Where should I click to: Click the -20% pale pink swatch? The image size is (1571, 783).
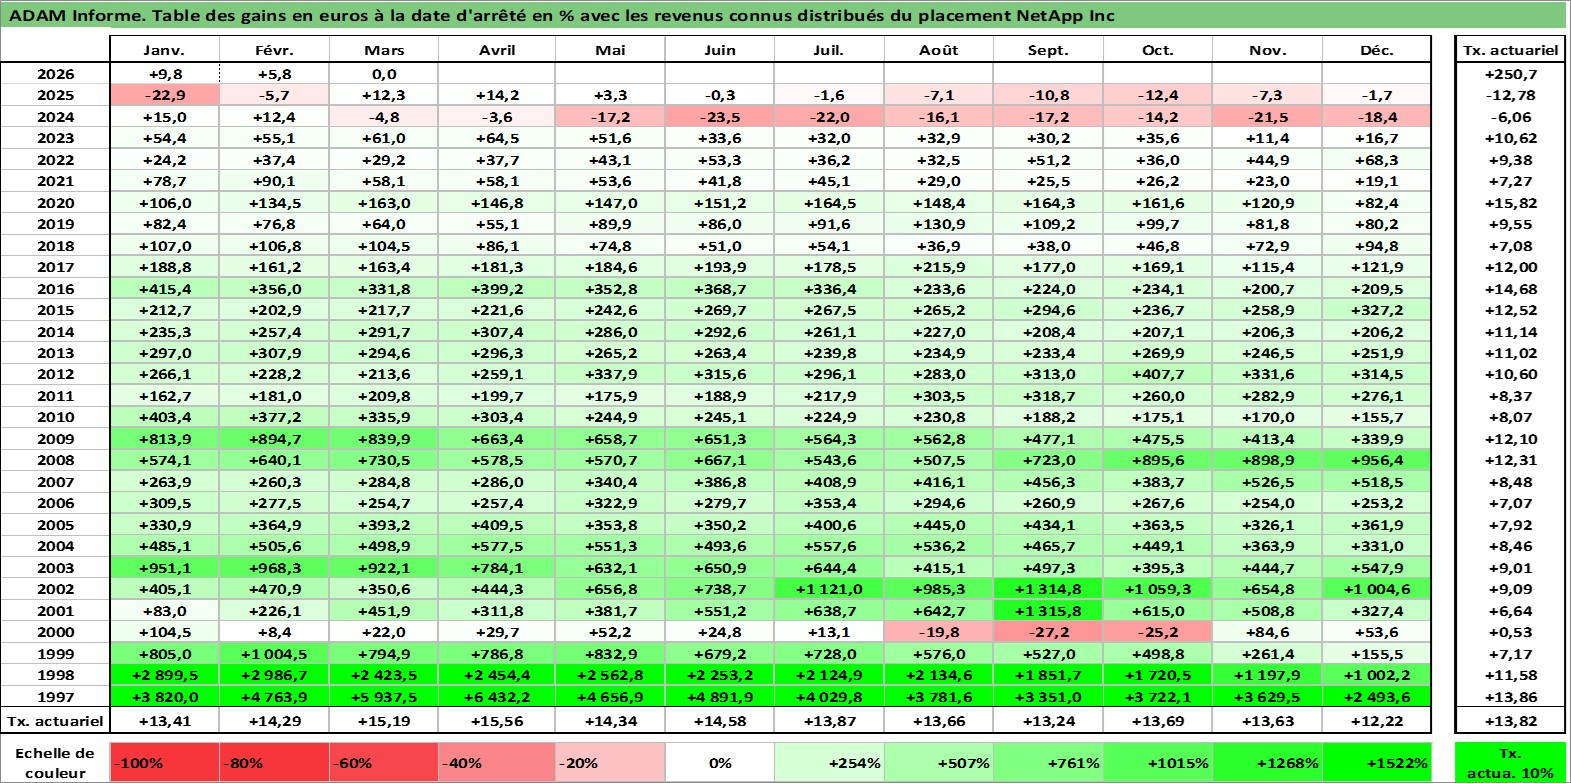(x=610, y=762)
